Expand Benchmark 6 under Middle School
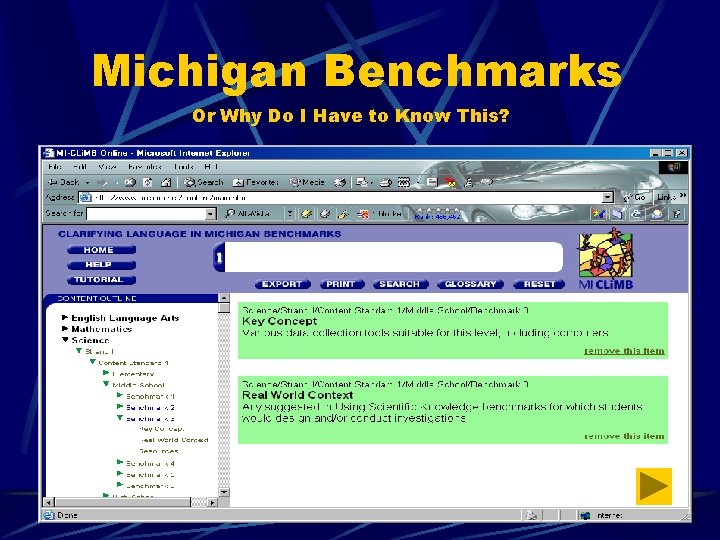Viewport: 720px width, 540px height. coord(120,485)
